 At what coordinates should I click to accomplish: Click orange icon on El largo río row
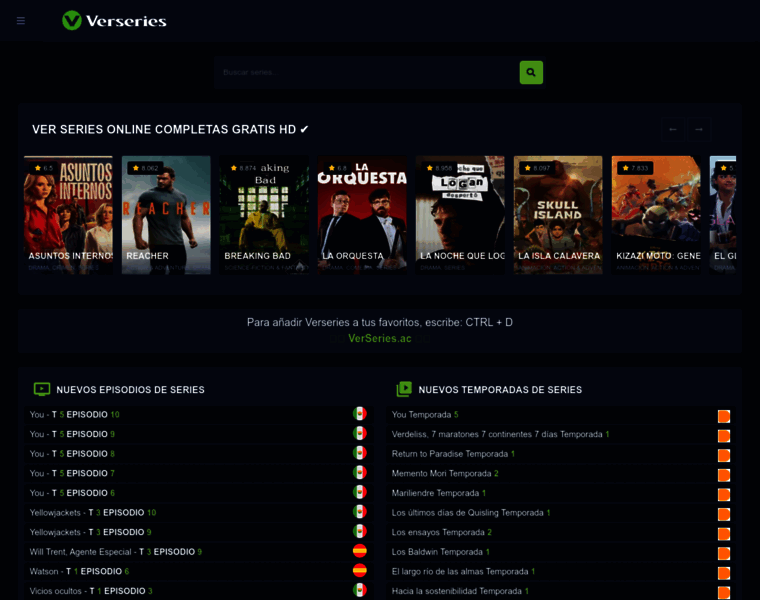pyautogui.click(x=724, y=573)
